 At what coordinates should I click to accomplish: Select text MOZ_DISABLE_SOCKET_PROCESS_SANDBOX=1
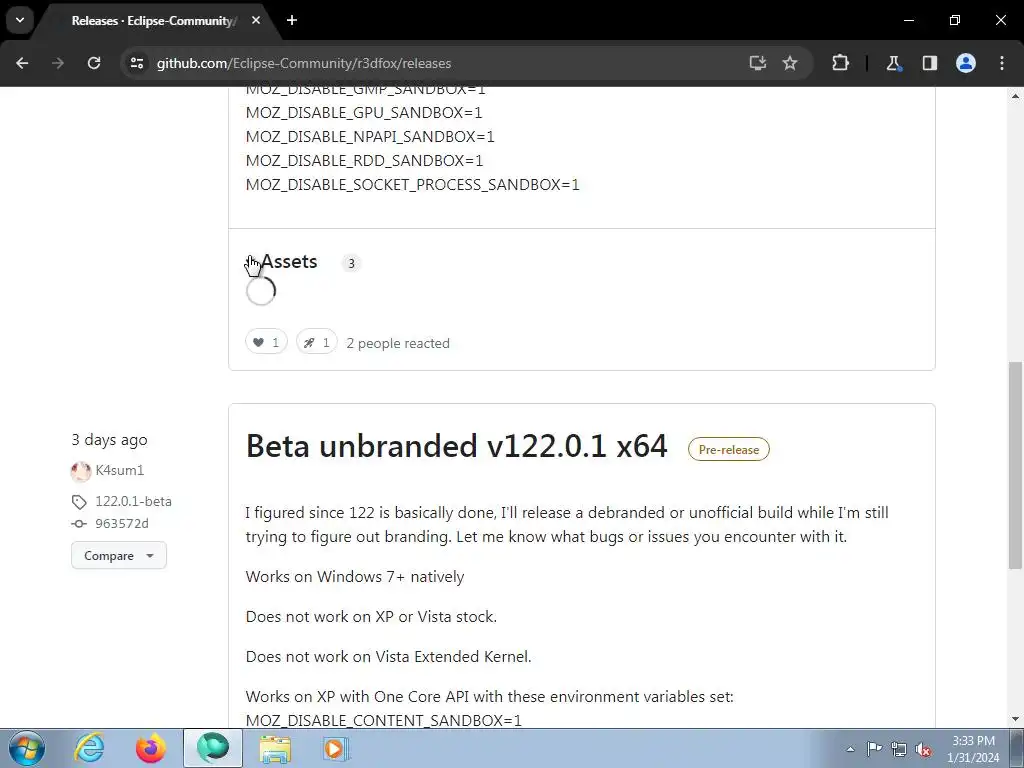(413, 185)
